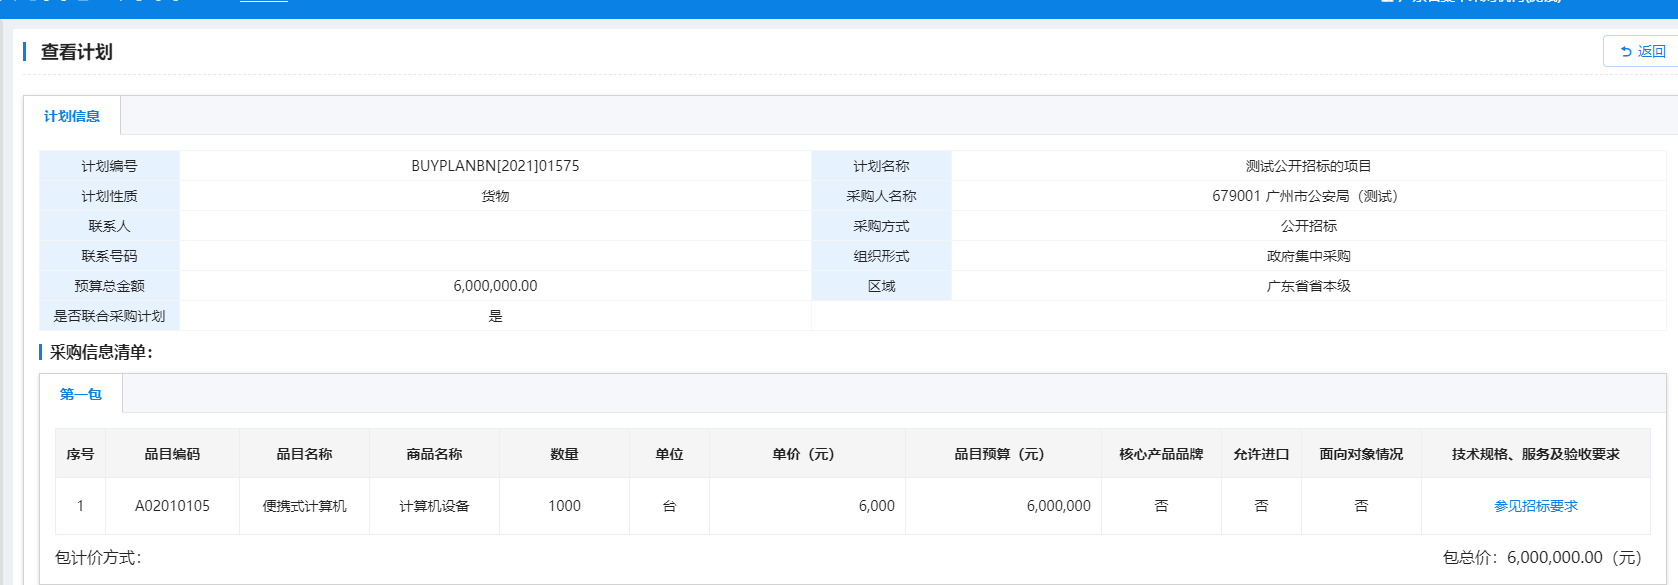The image size is (1678, 585).
Task: Select item code A02010105 cell
Action: [172, 506]
